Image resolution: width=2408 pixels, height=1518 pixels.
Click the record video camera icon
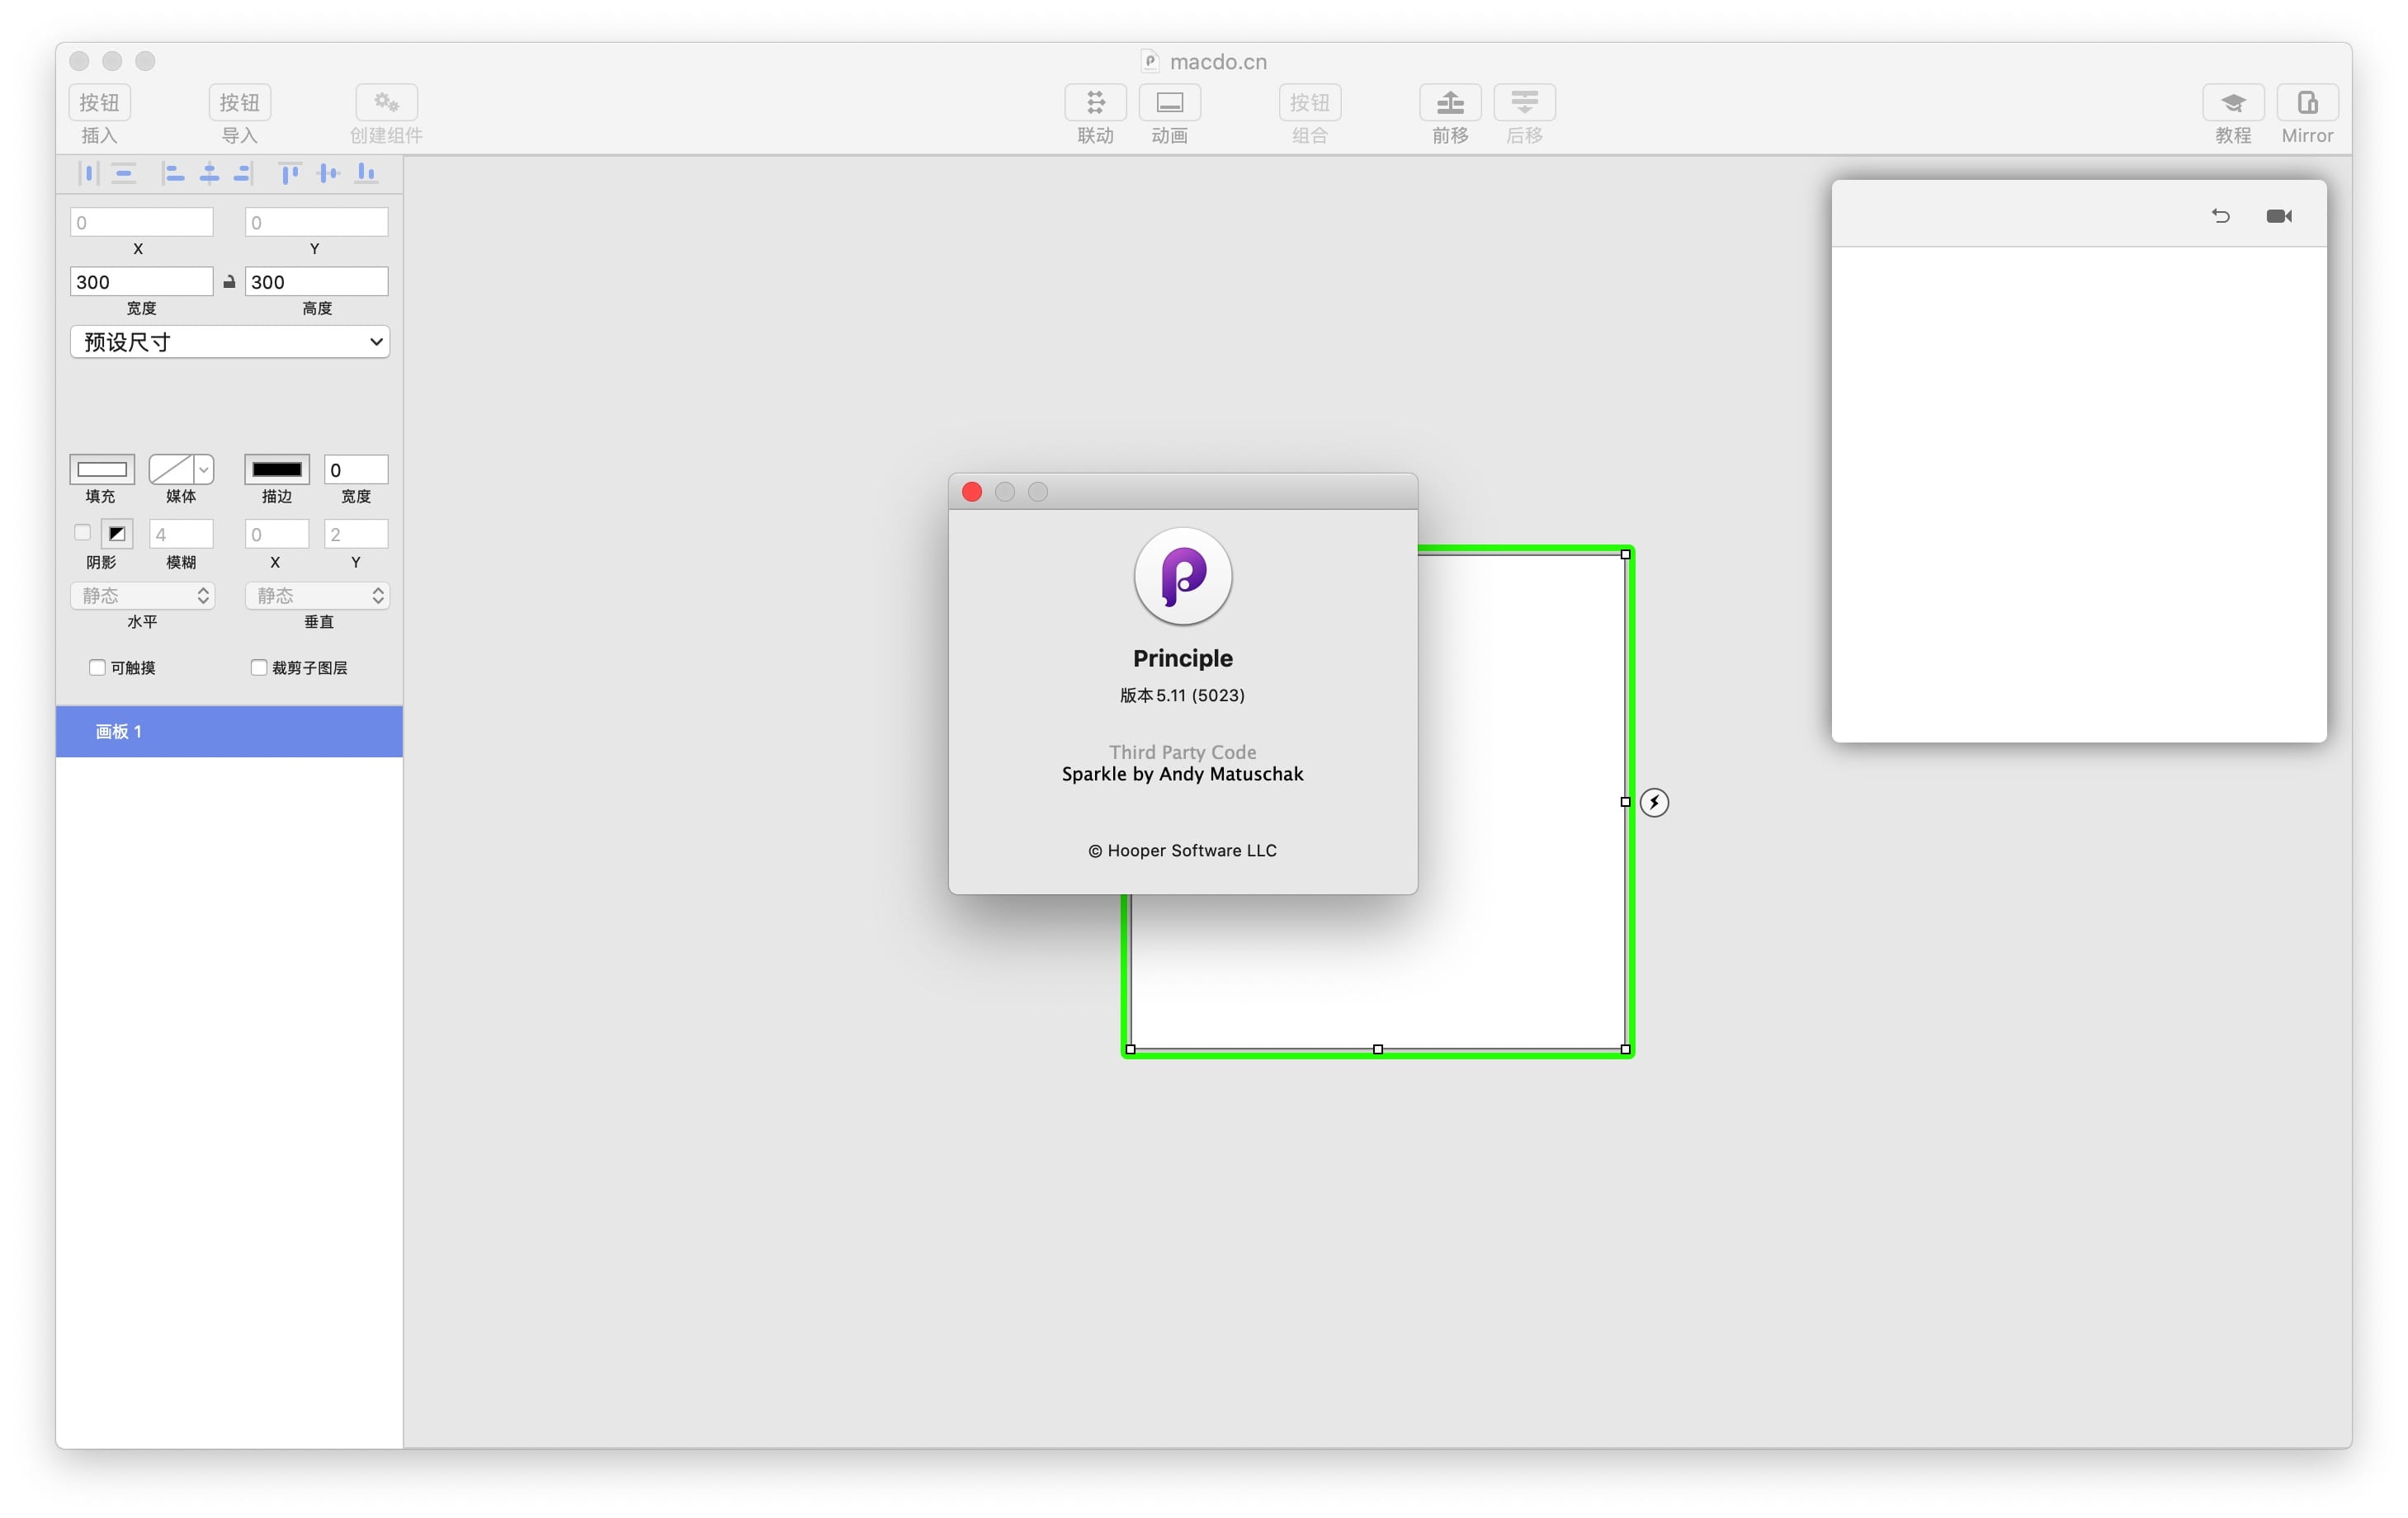(x=2278, y=216)
